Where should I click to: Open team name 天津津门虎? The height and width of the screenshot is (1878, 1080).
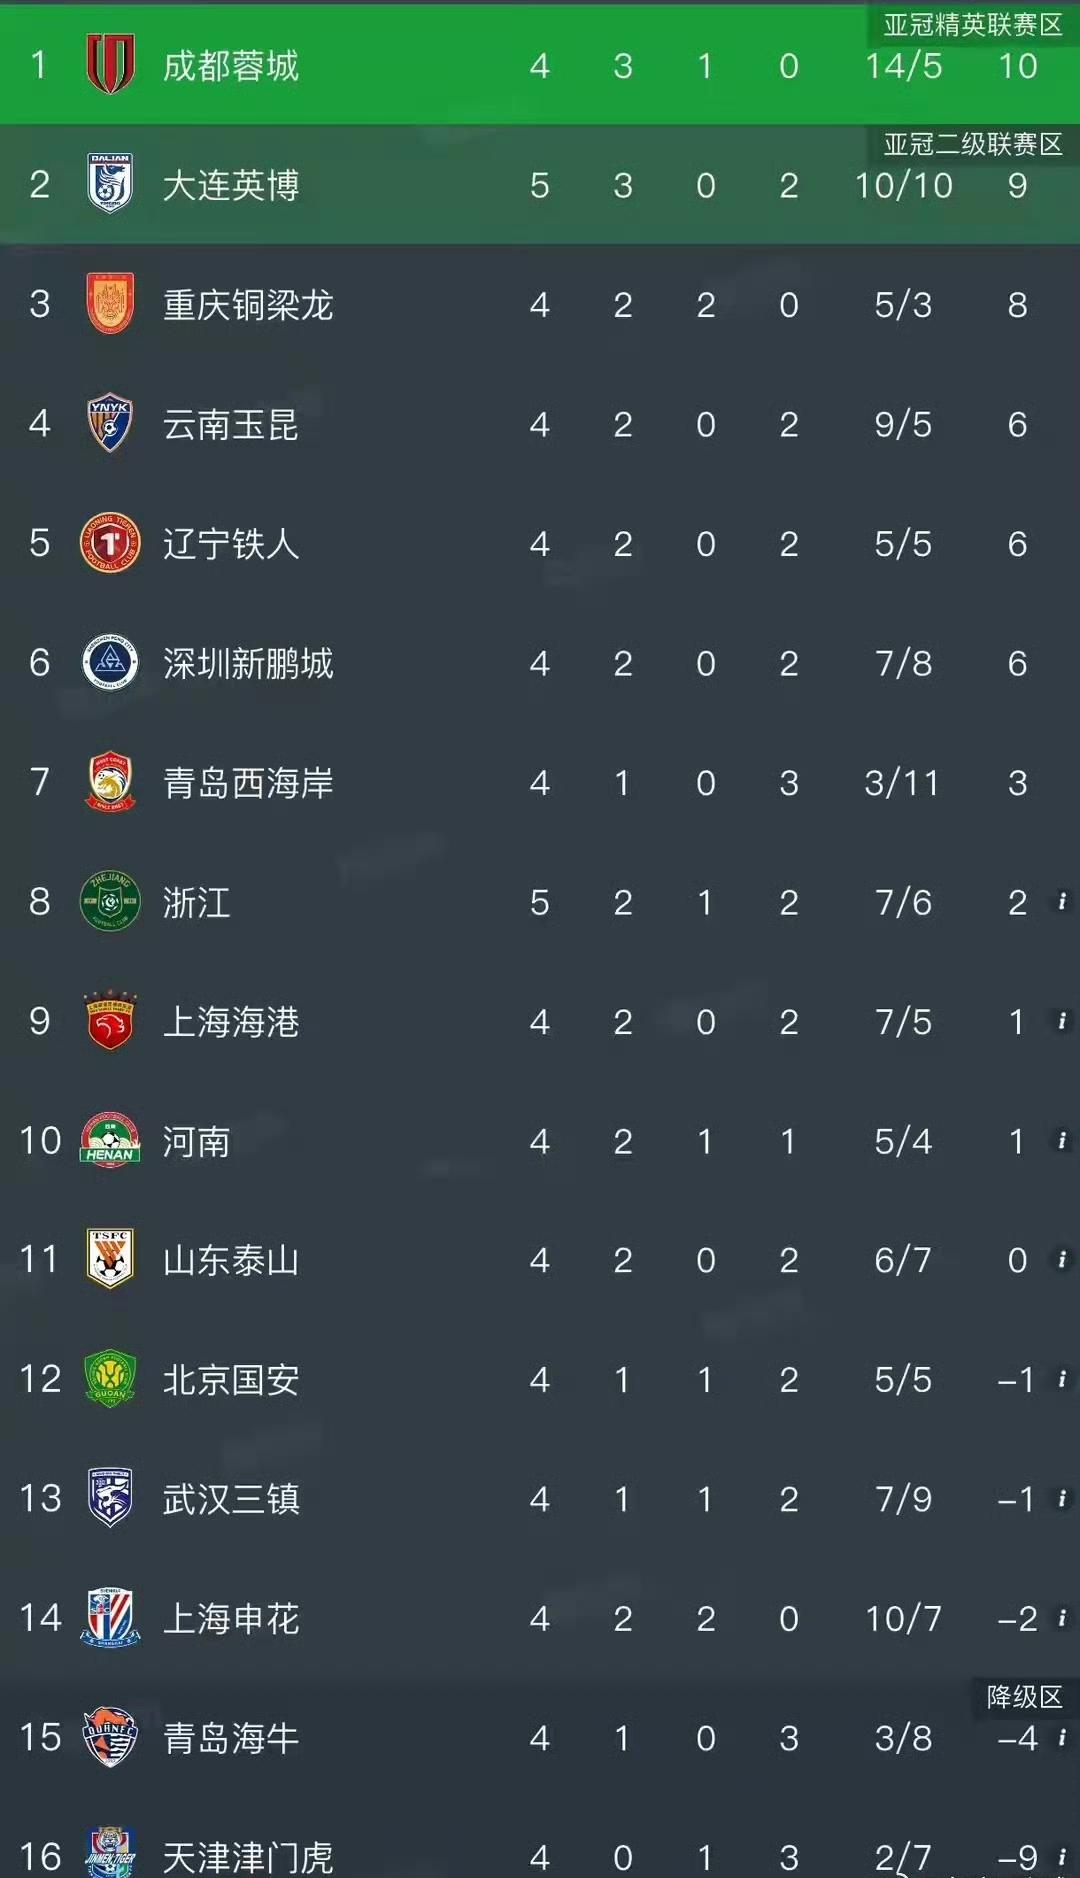pyautogui.click(x=247, y=1857)
